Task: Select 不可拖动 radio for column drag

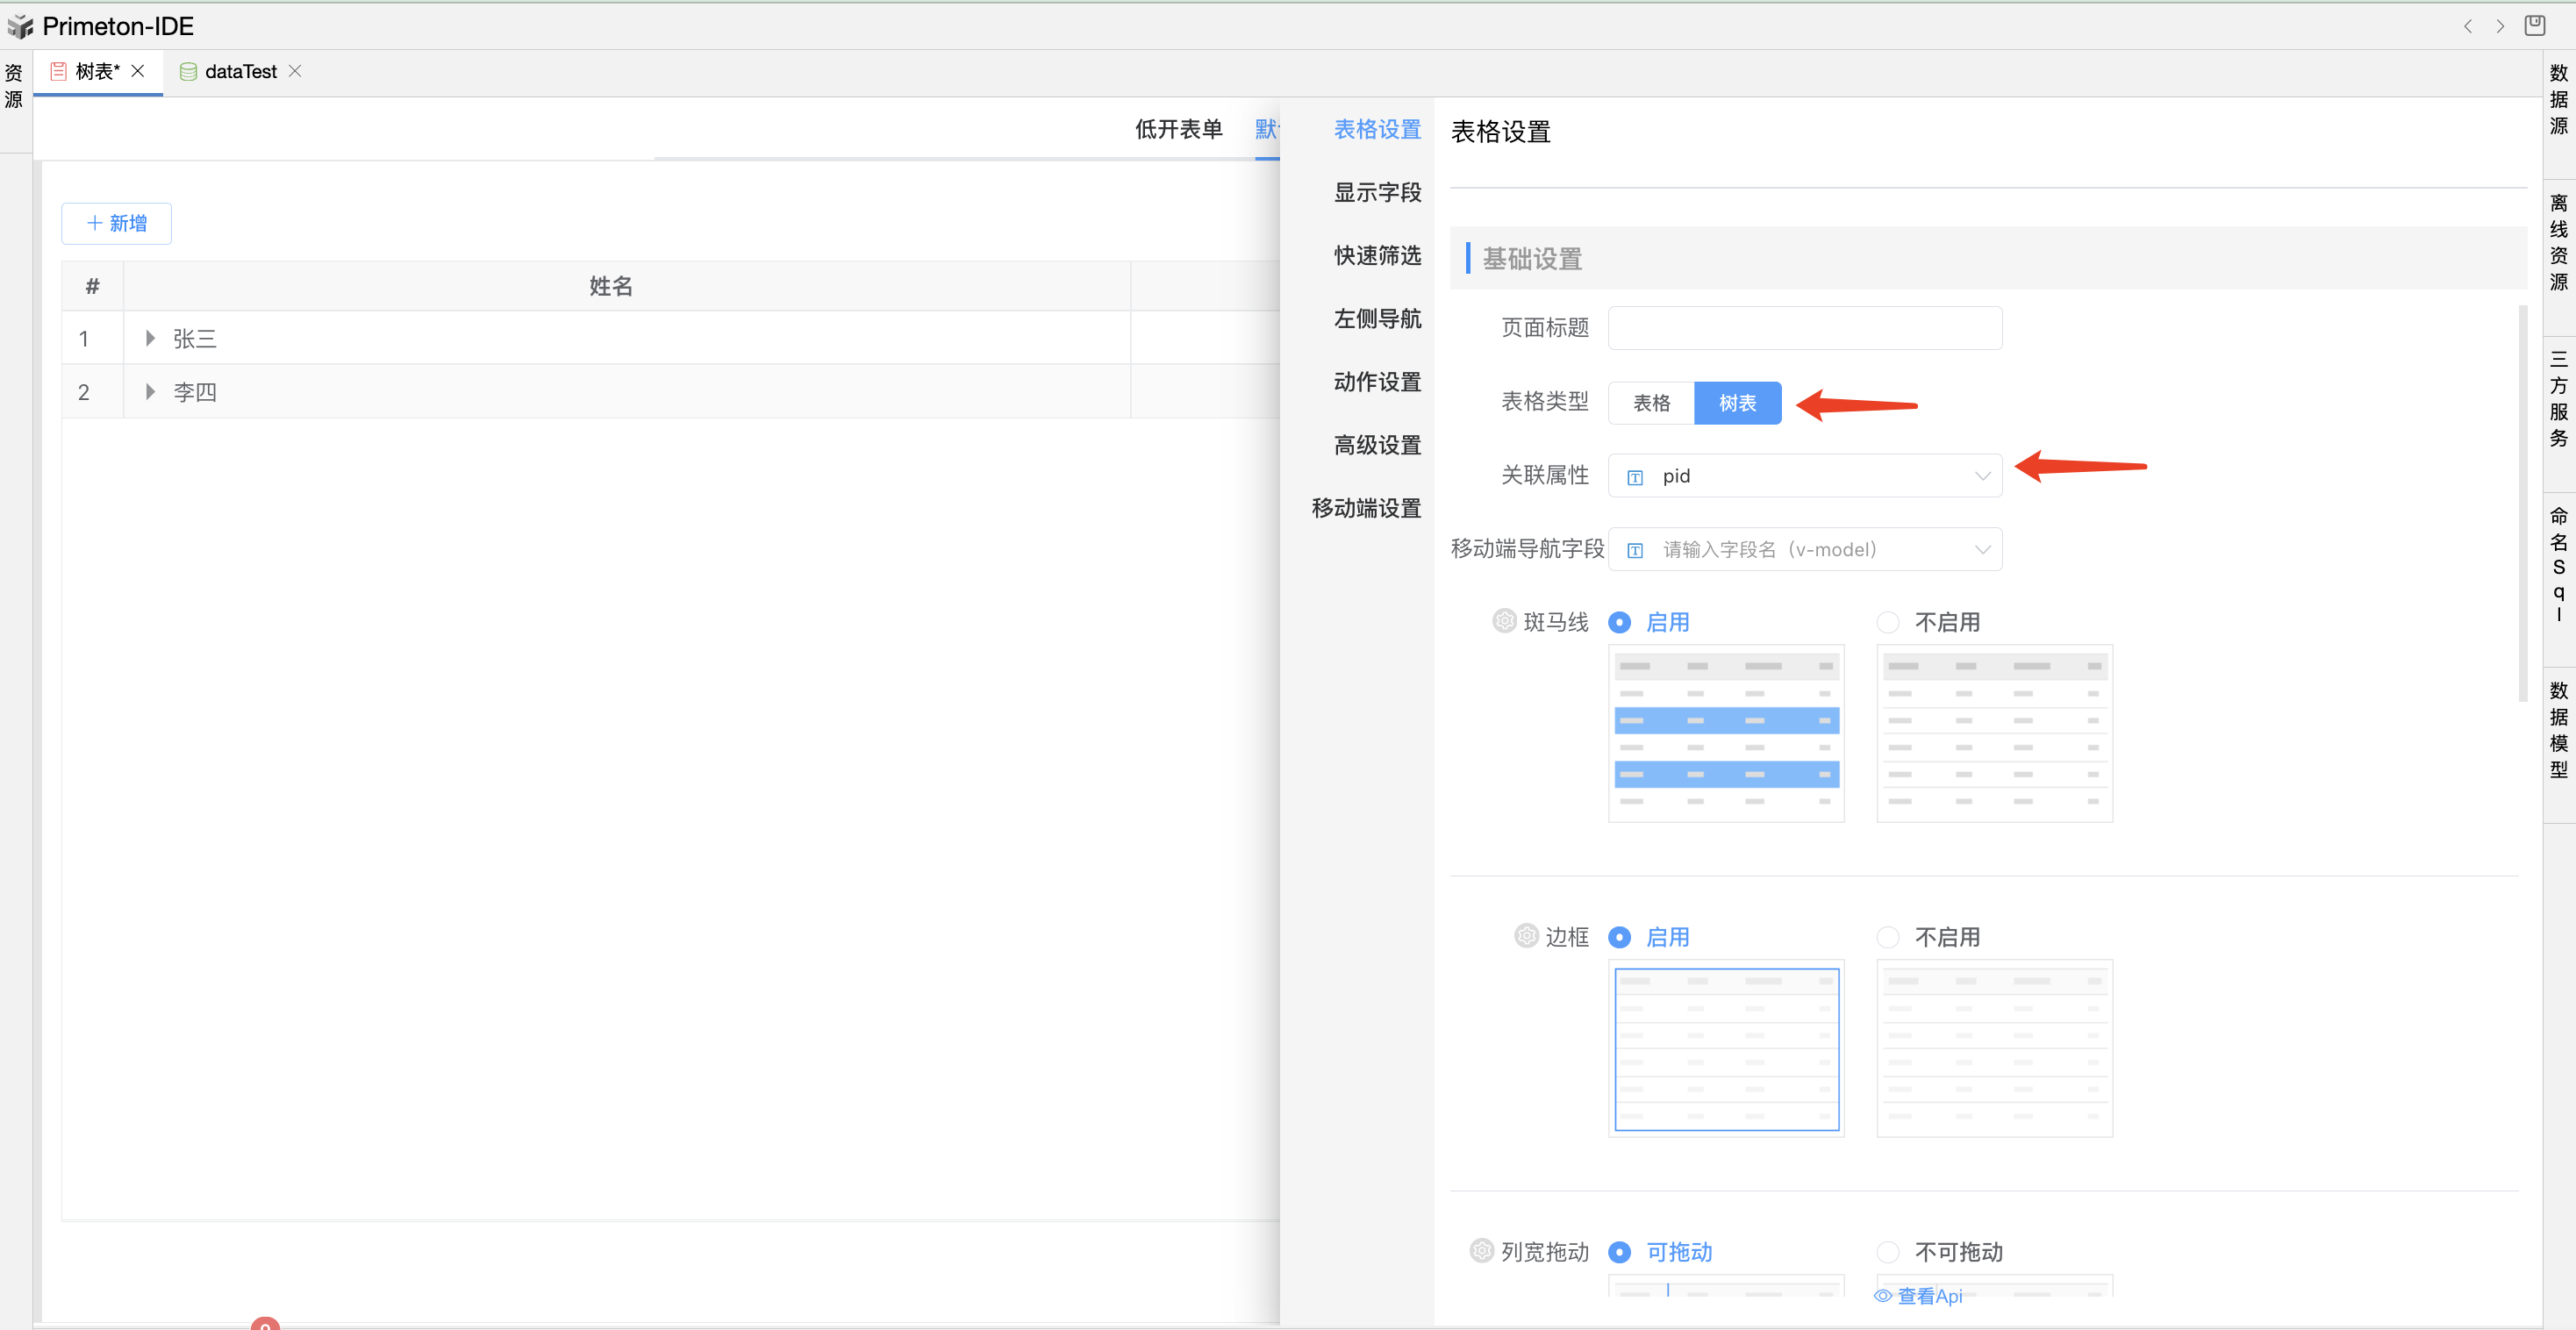Action: [x=1887, y=1253]
